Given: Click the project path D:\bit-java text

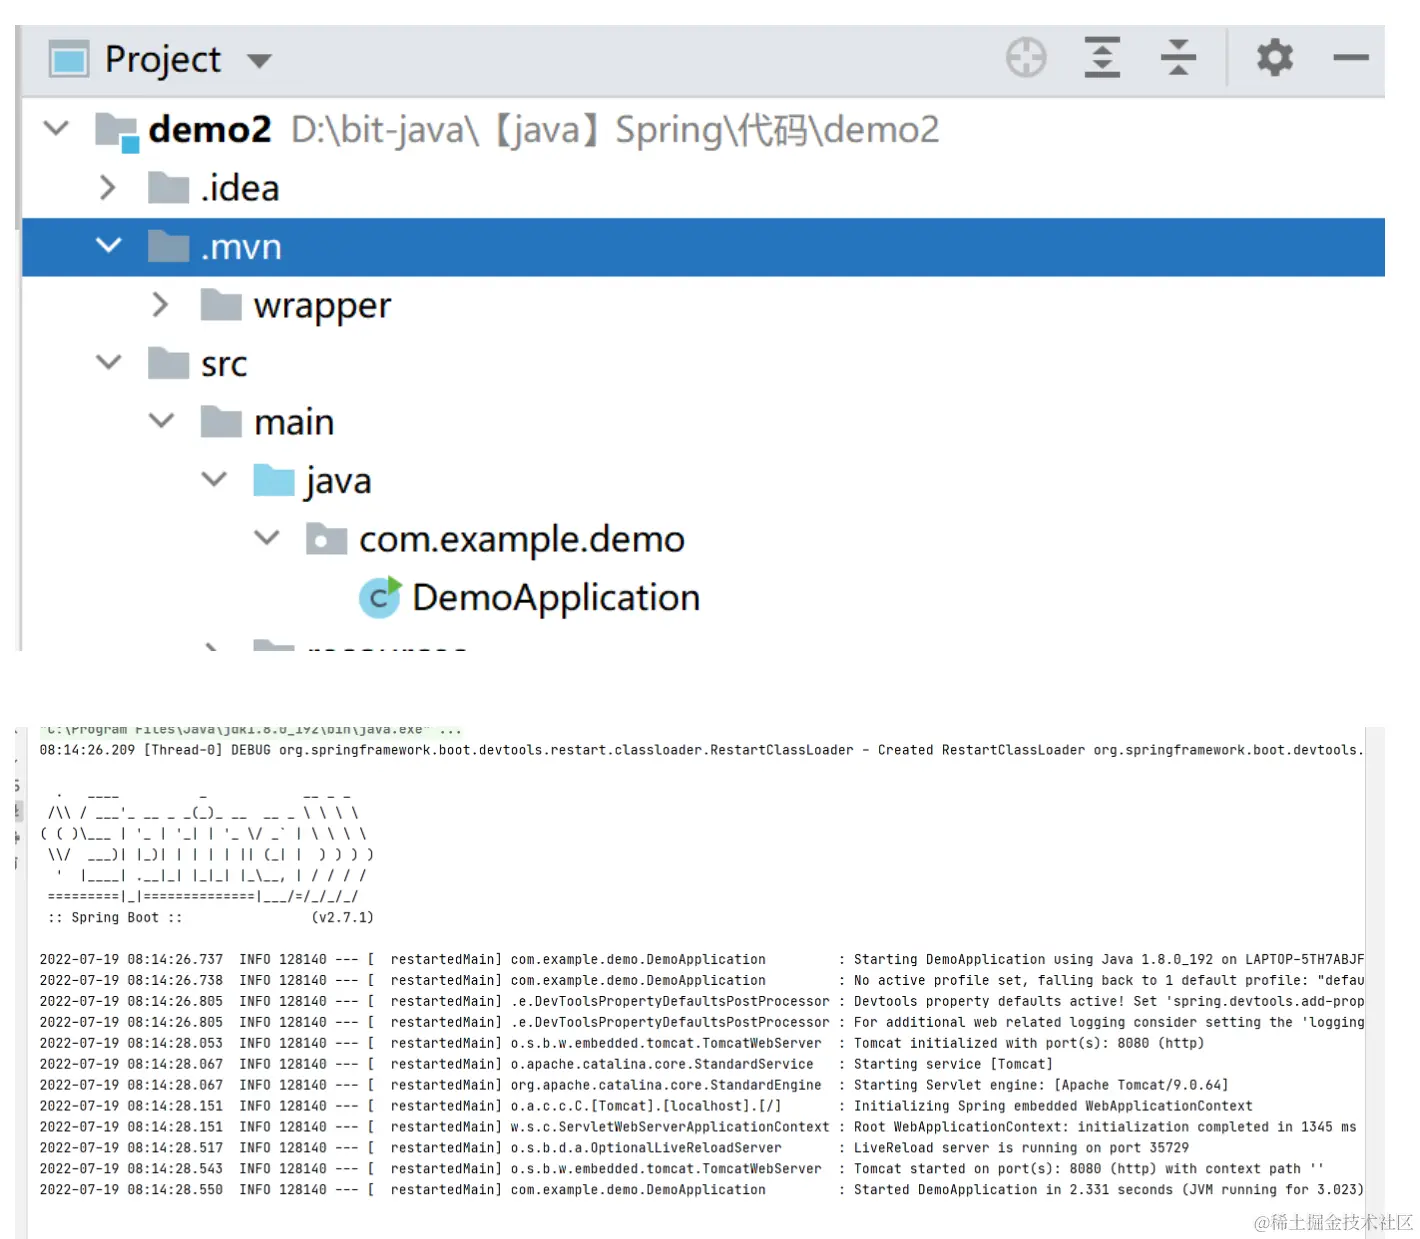Looking at the screenshot, I should 615,130.
